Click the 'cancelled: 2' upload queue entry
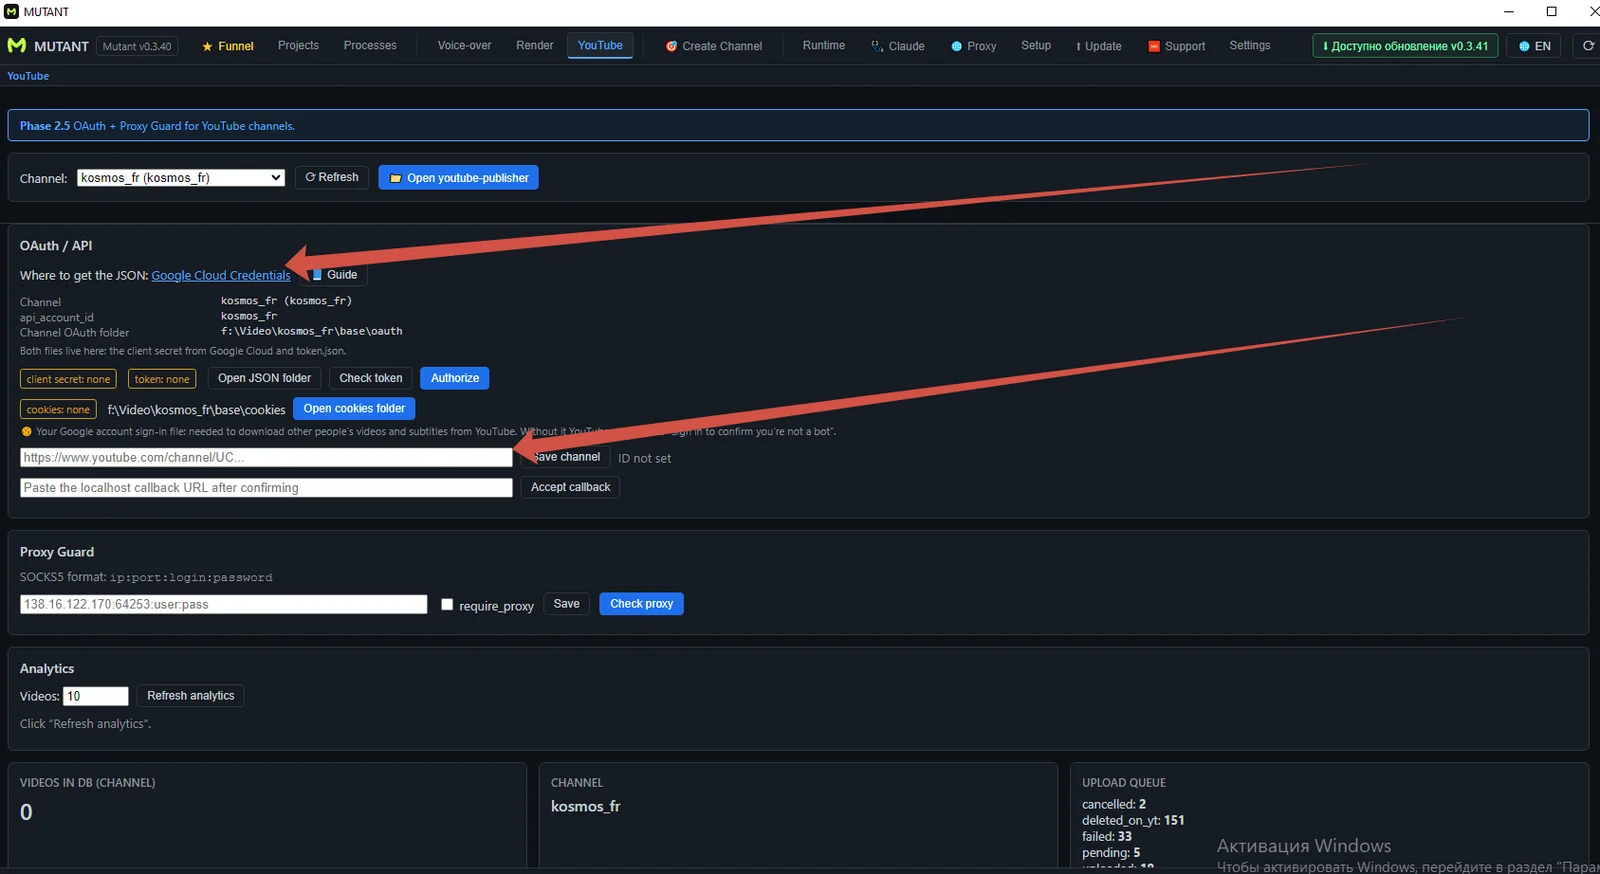The image size is (1600, 874). point(1114,804)
